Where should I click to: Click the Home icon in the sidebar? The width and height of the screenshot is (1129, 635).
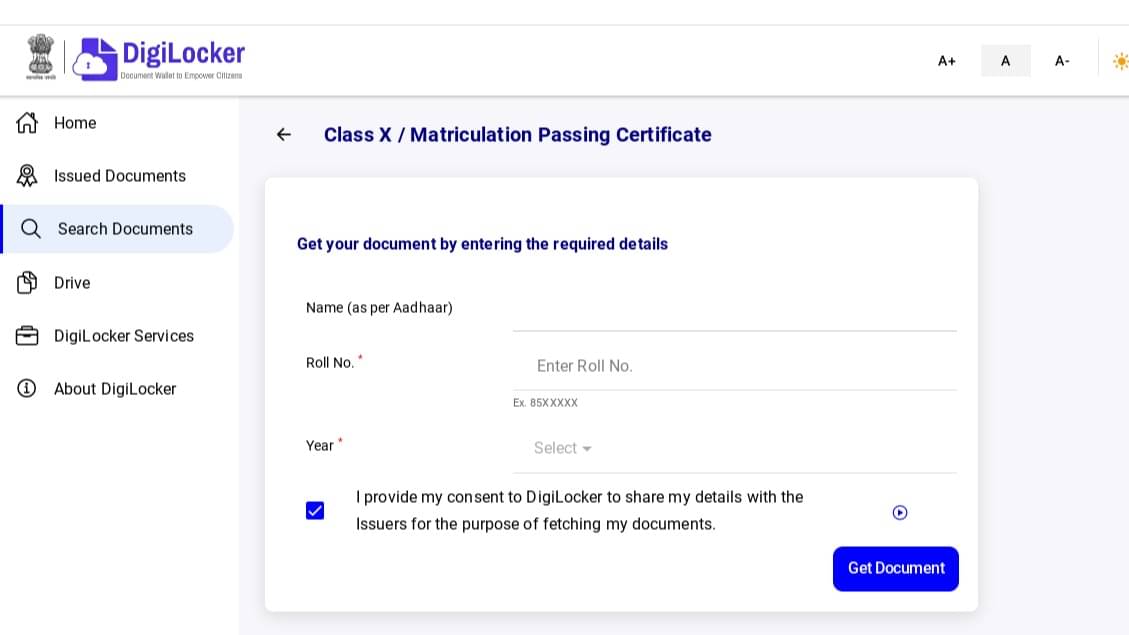[27, 122]
